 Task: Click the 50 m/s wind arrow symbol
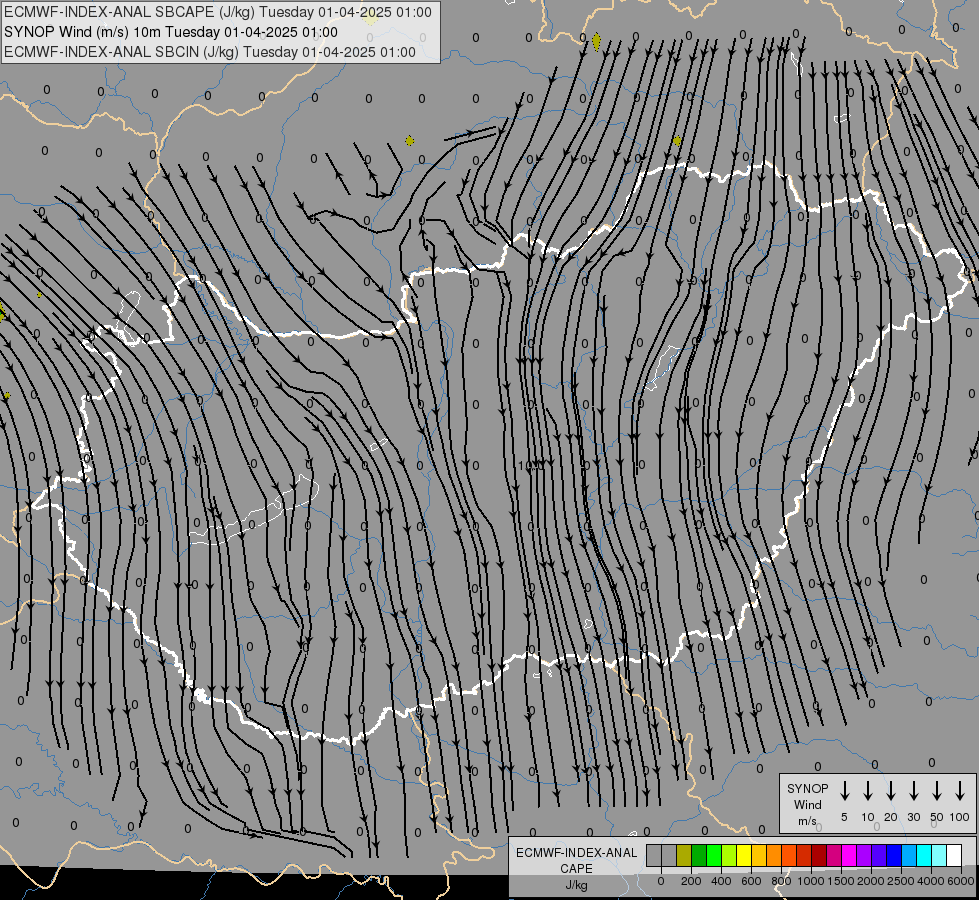[937, 791]
